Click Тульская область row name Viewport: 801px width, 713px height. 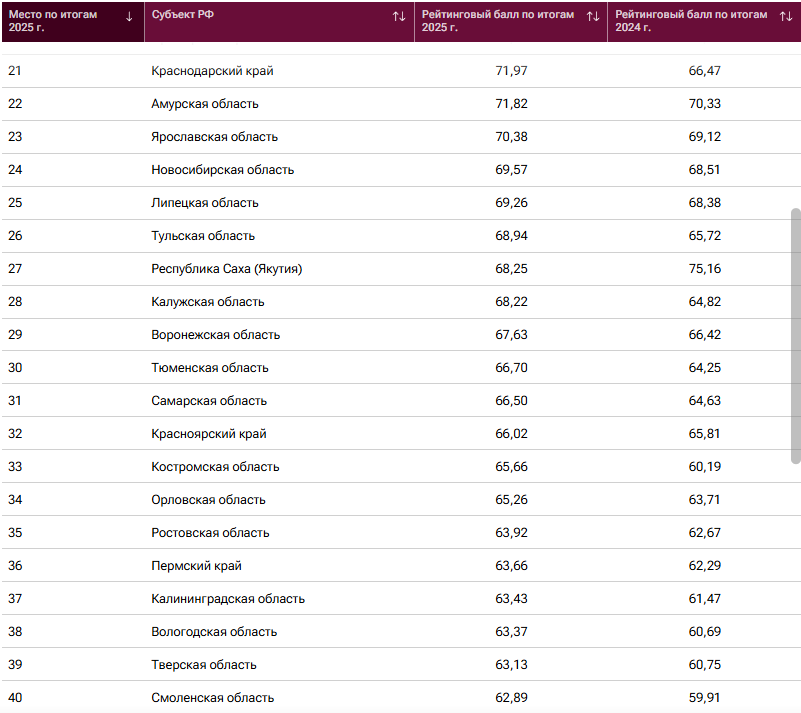[203, 236]
